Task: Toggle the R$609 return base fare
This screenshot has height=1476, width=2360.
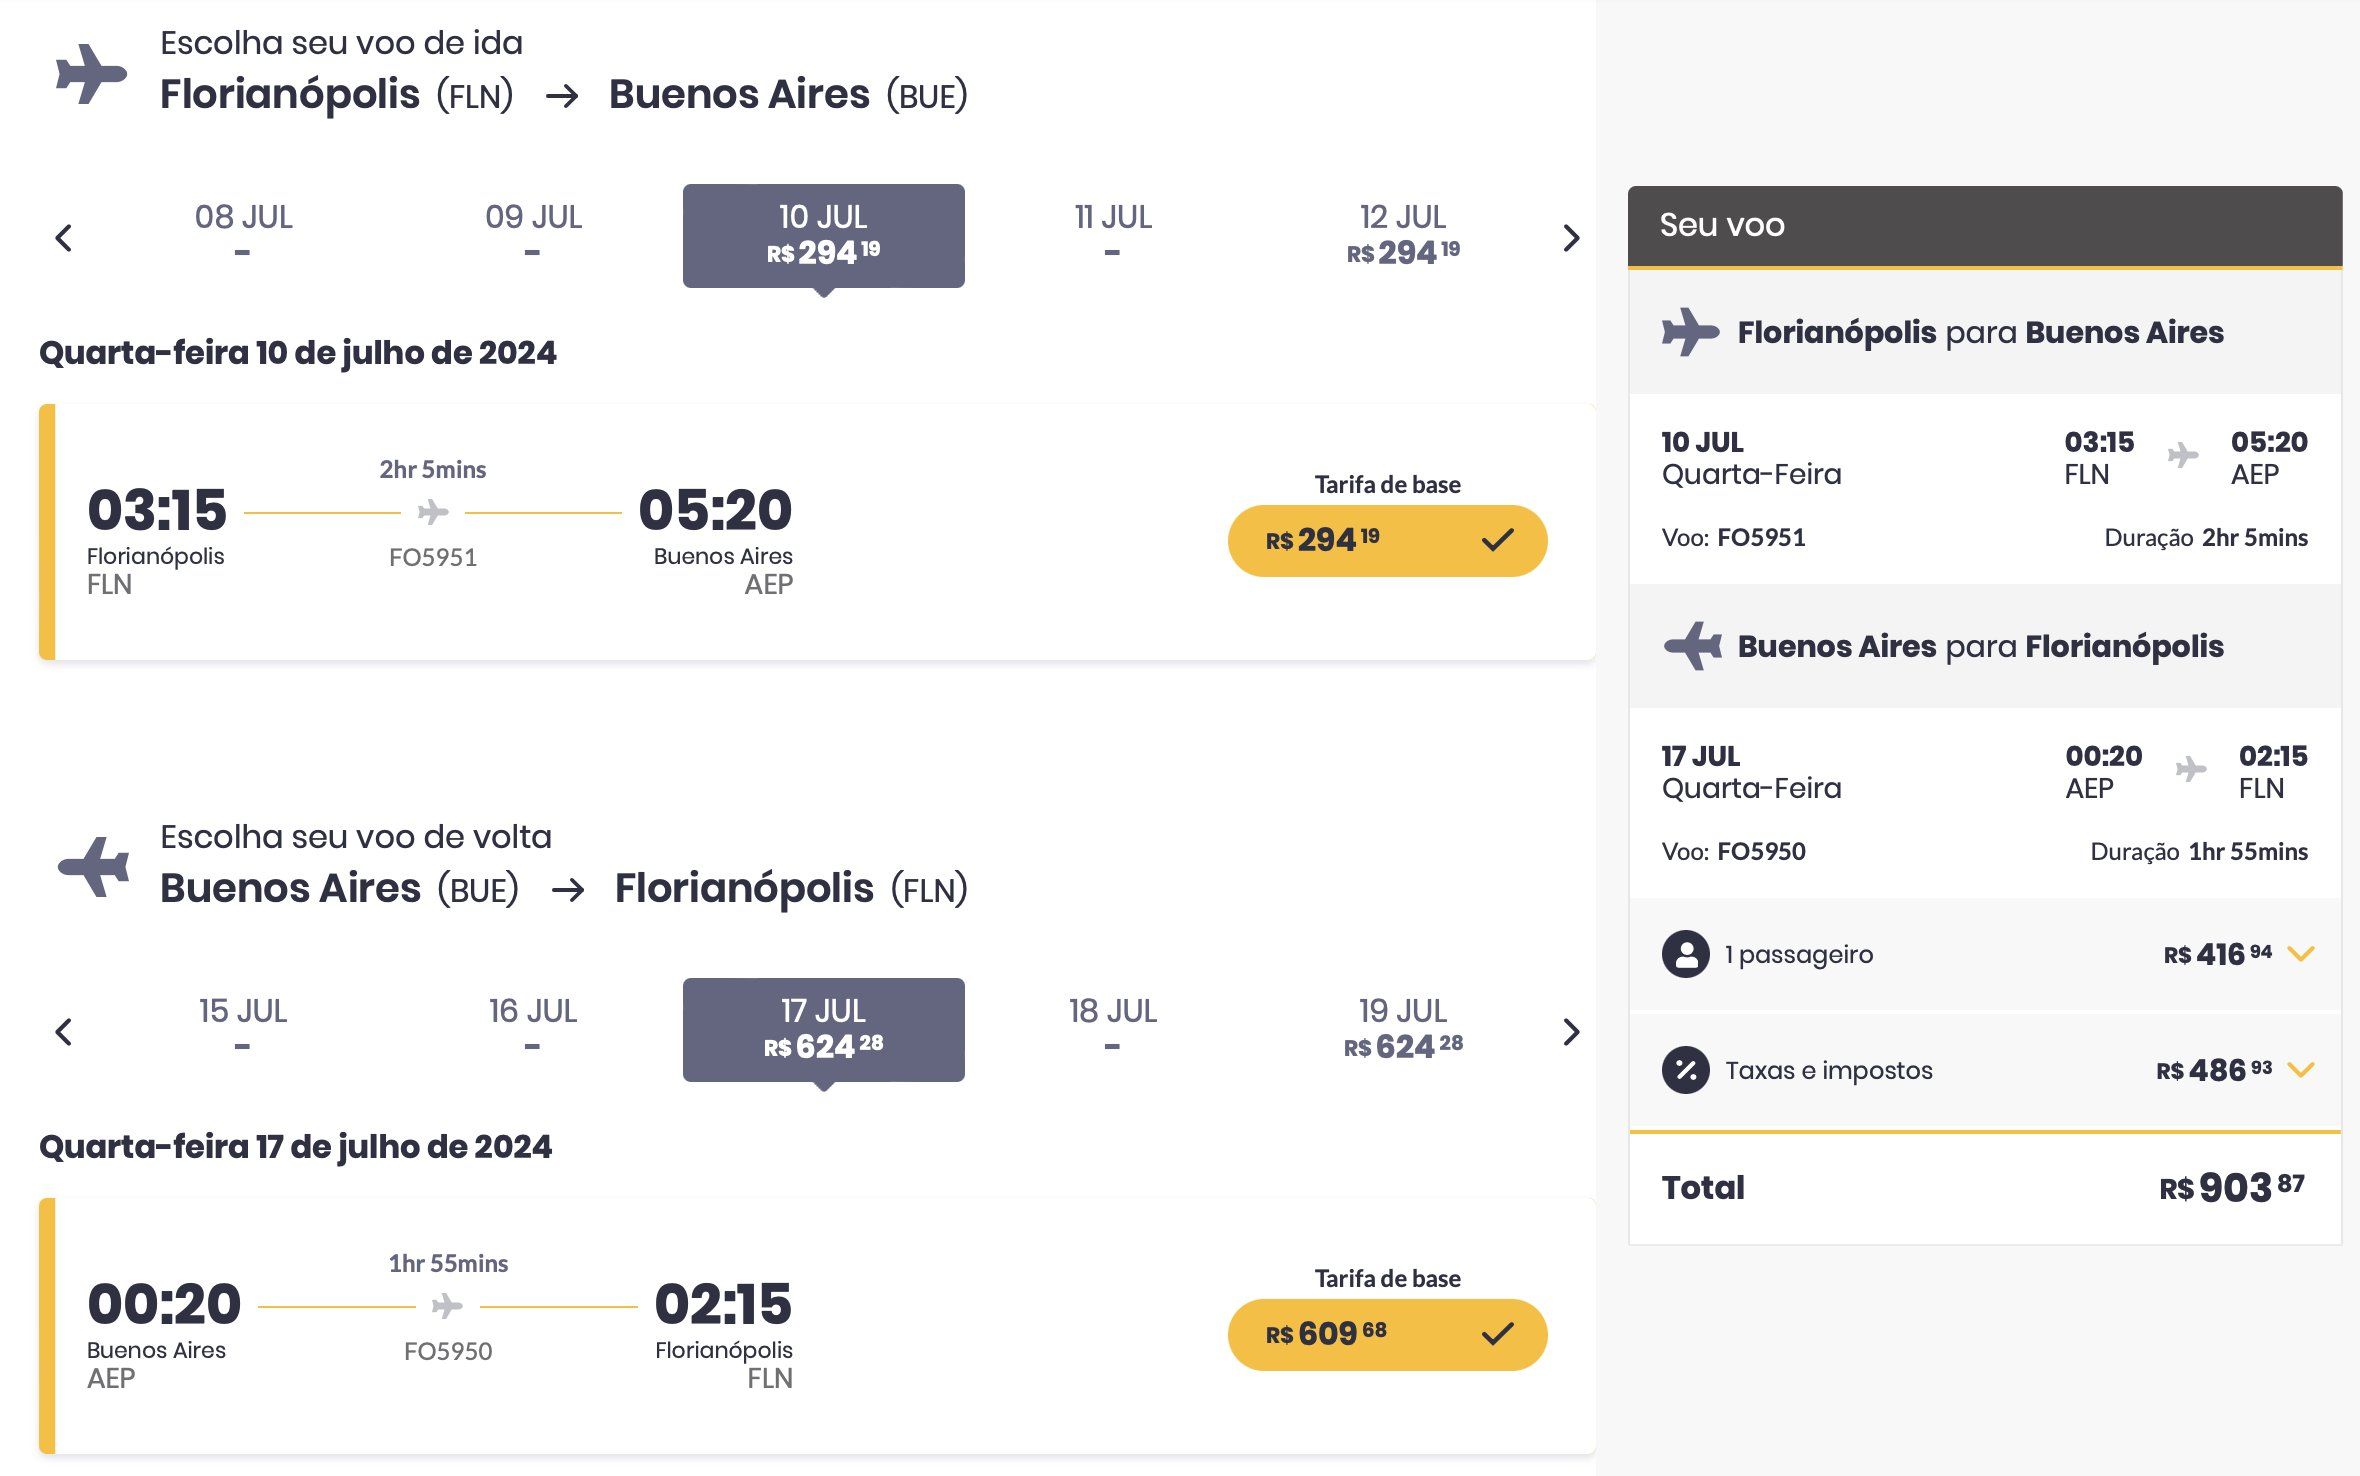Action: [1387, 1335]
